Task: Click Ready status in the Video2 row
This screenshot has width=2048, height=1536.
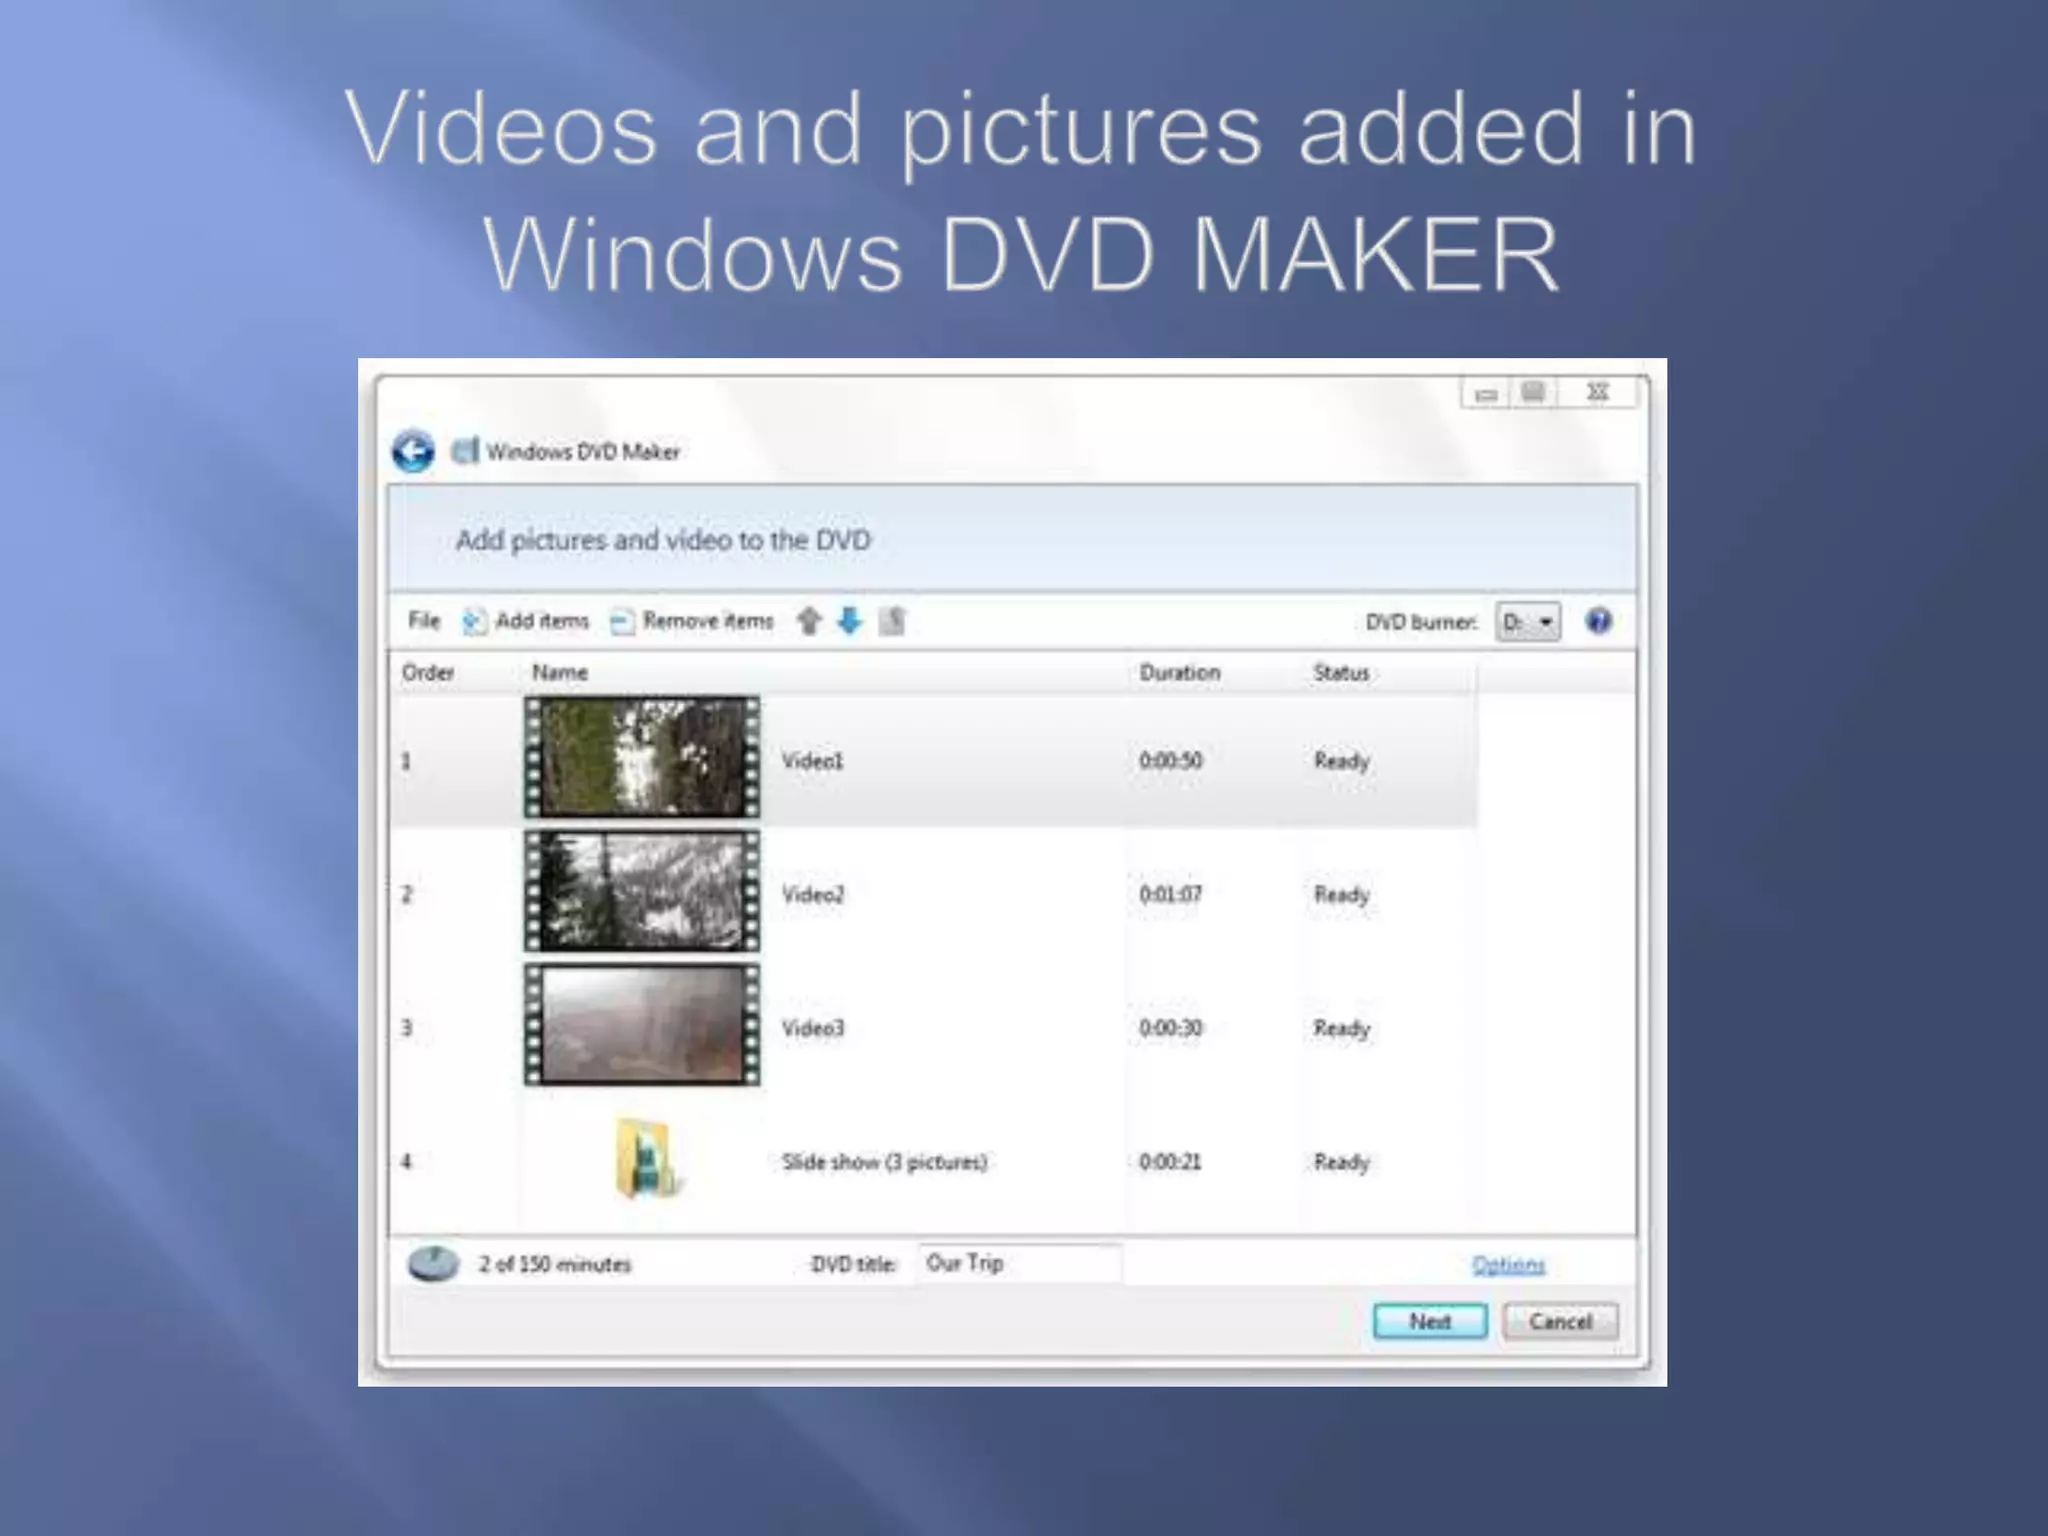Action: coord(1341,895)
